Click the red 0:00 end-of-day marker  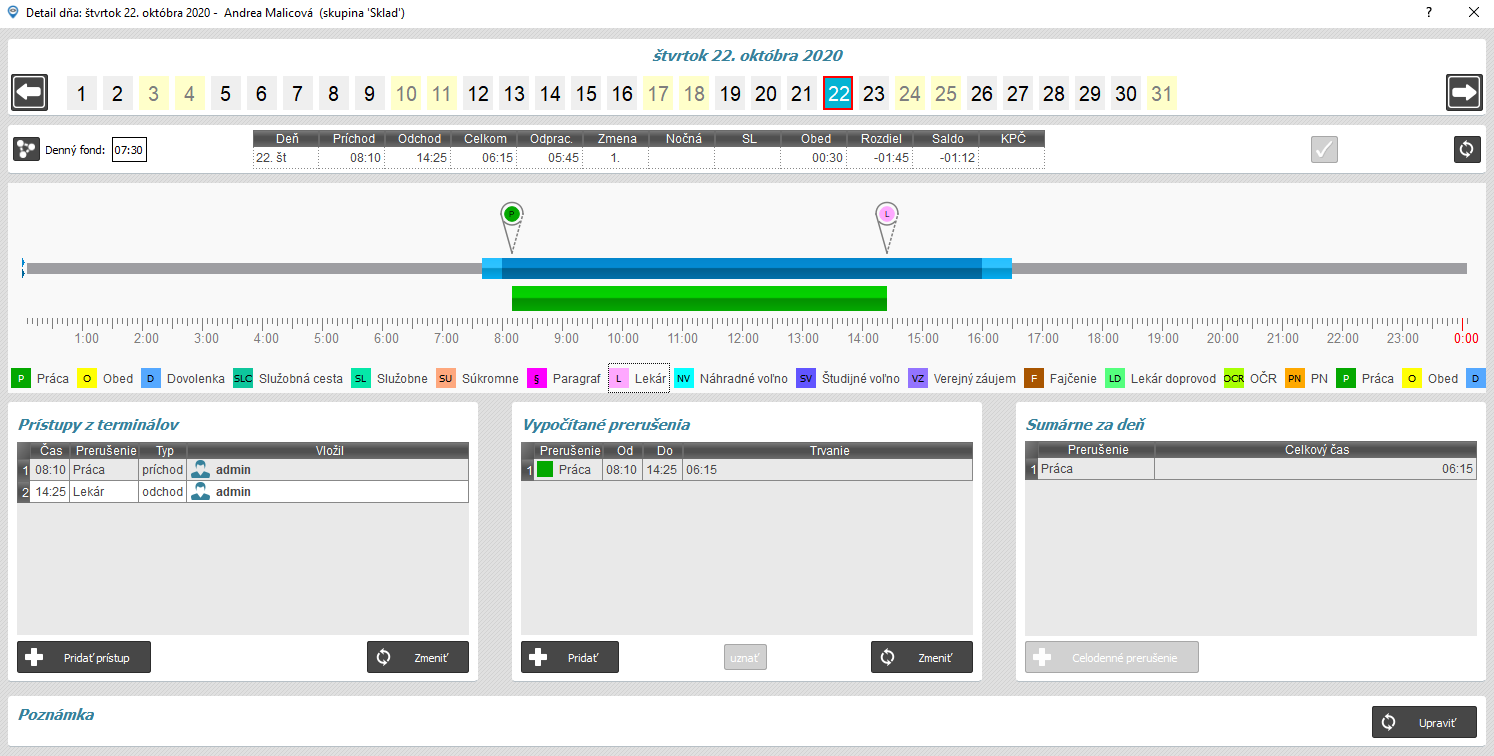pyautogui.click(x=1465, y=339)
